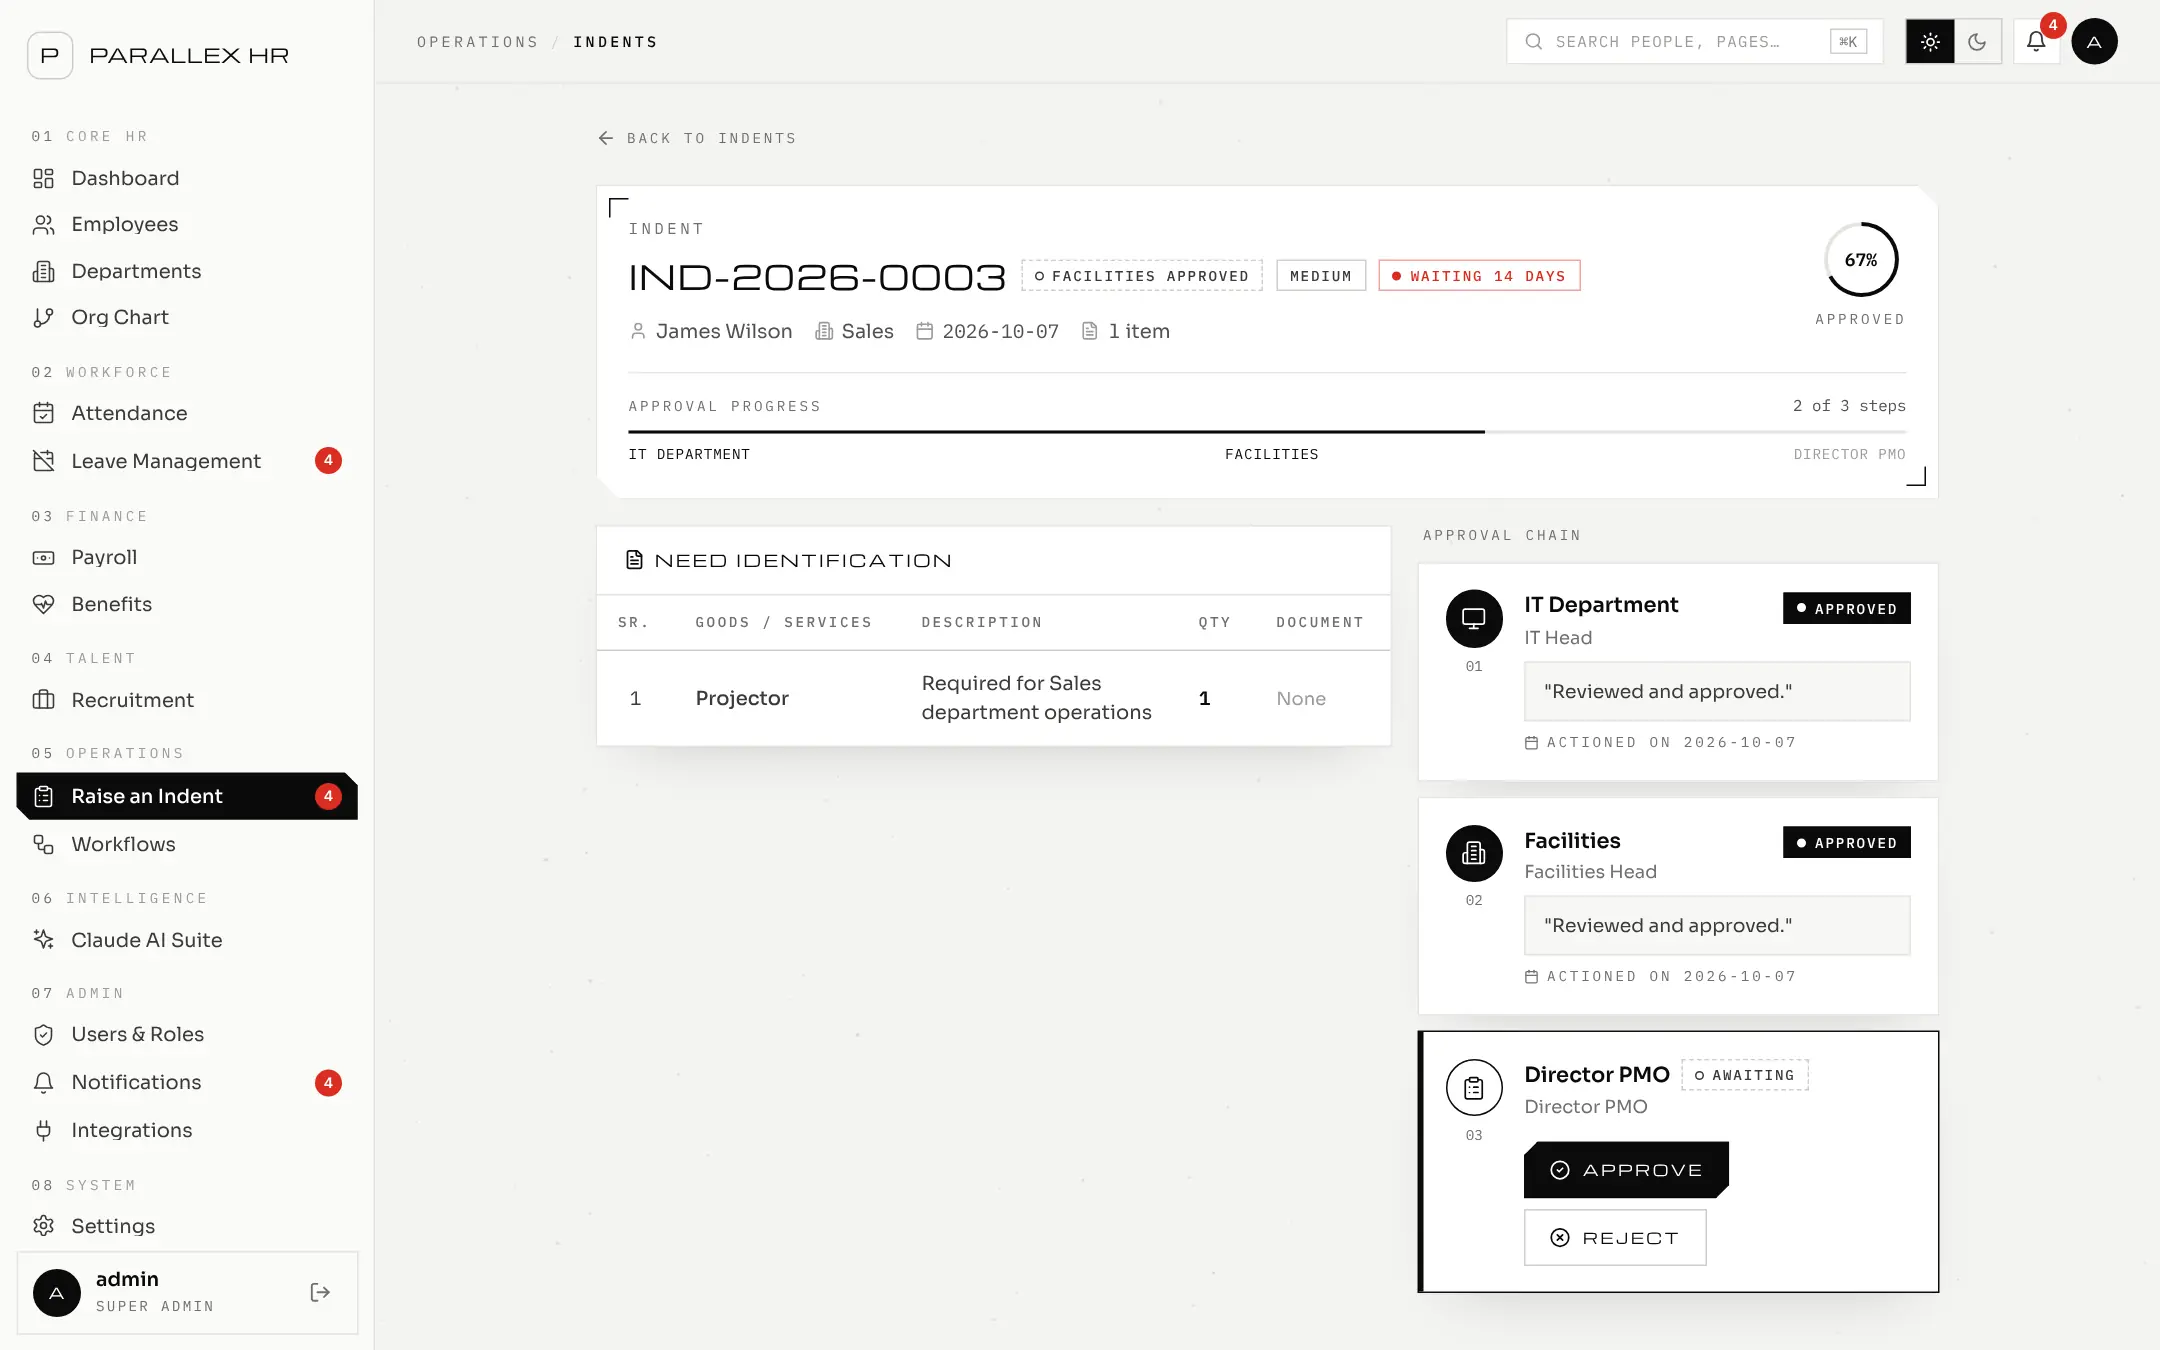This screenshot has width=2160, height=1350.
Task: Click the Departments building icon
Action: (x=43, y=271)
